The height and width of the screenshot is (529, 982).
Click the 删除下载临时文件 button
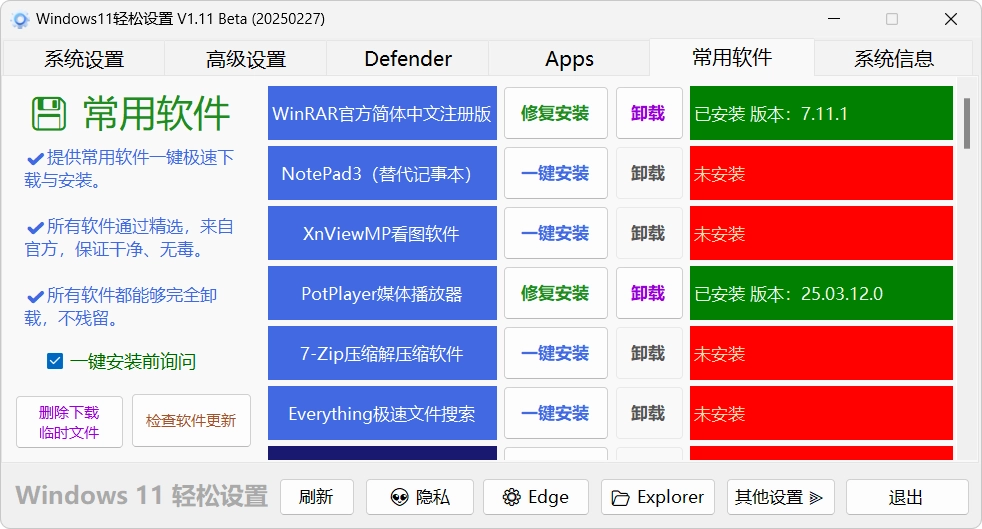tap(69, 422)
